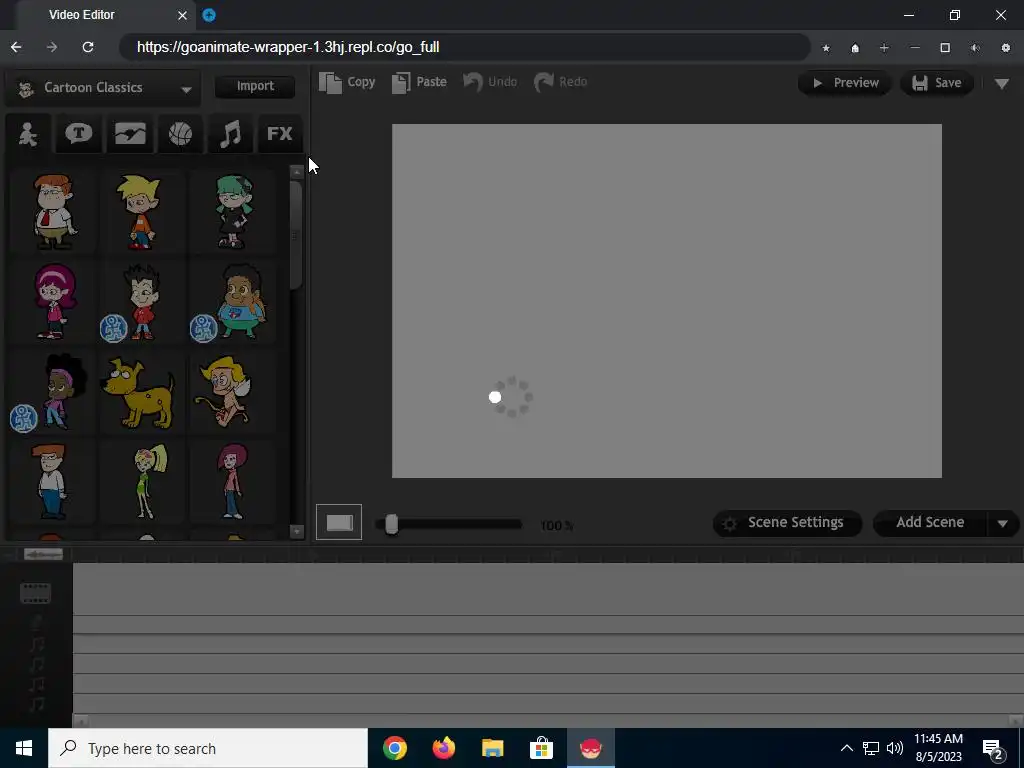This screenshot has height=768, width=1024.
Task: Click Add Scene button
Action: pyautogui.click(x=930, y=523)
